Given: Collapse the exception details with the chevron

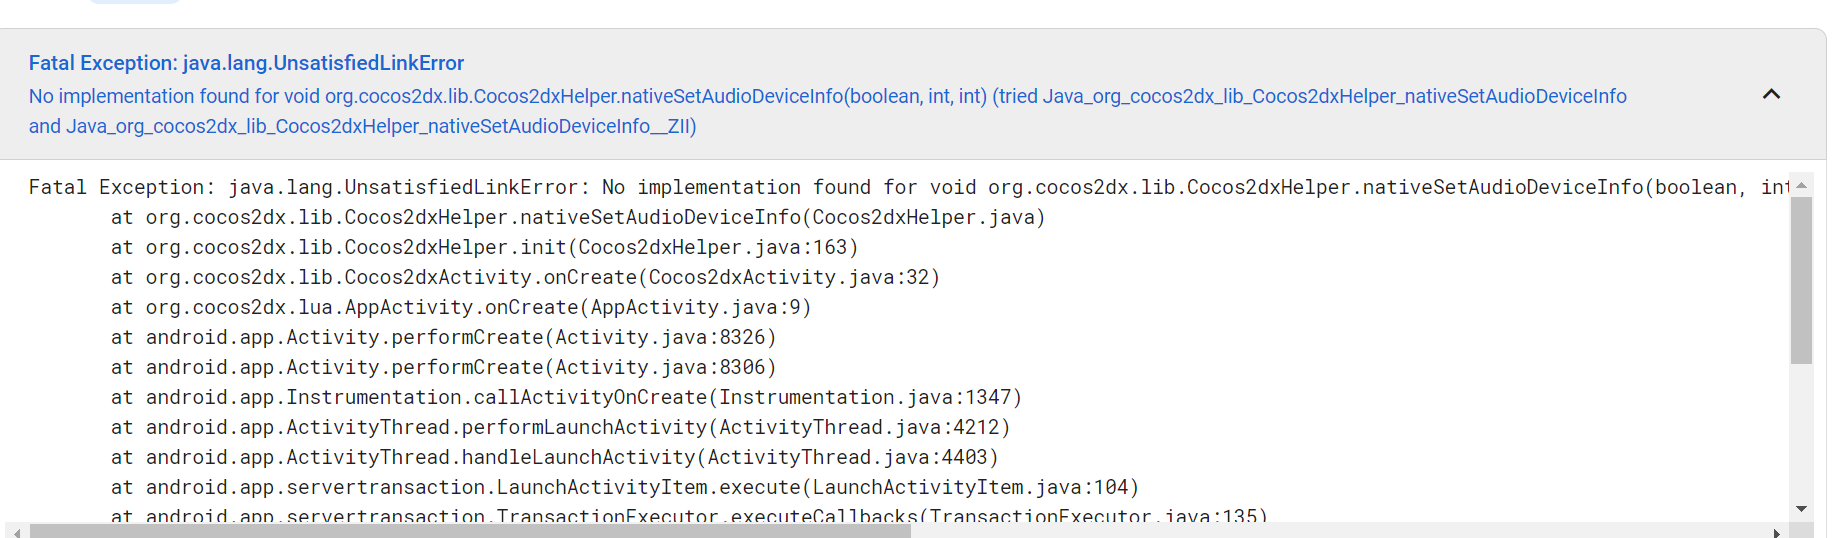Looking at the screenshot, I should (1771, 94).
